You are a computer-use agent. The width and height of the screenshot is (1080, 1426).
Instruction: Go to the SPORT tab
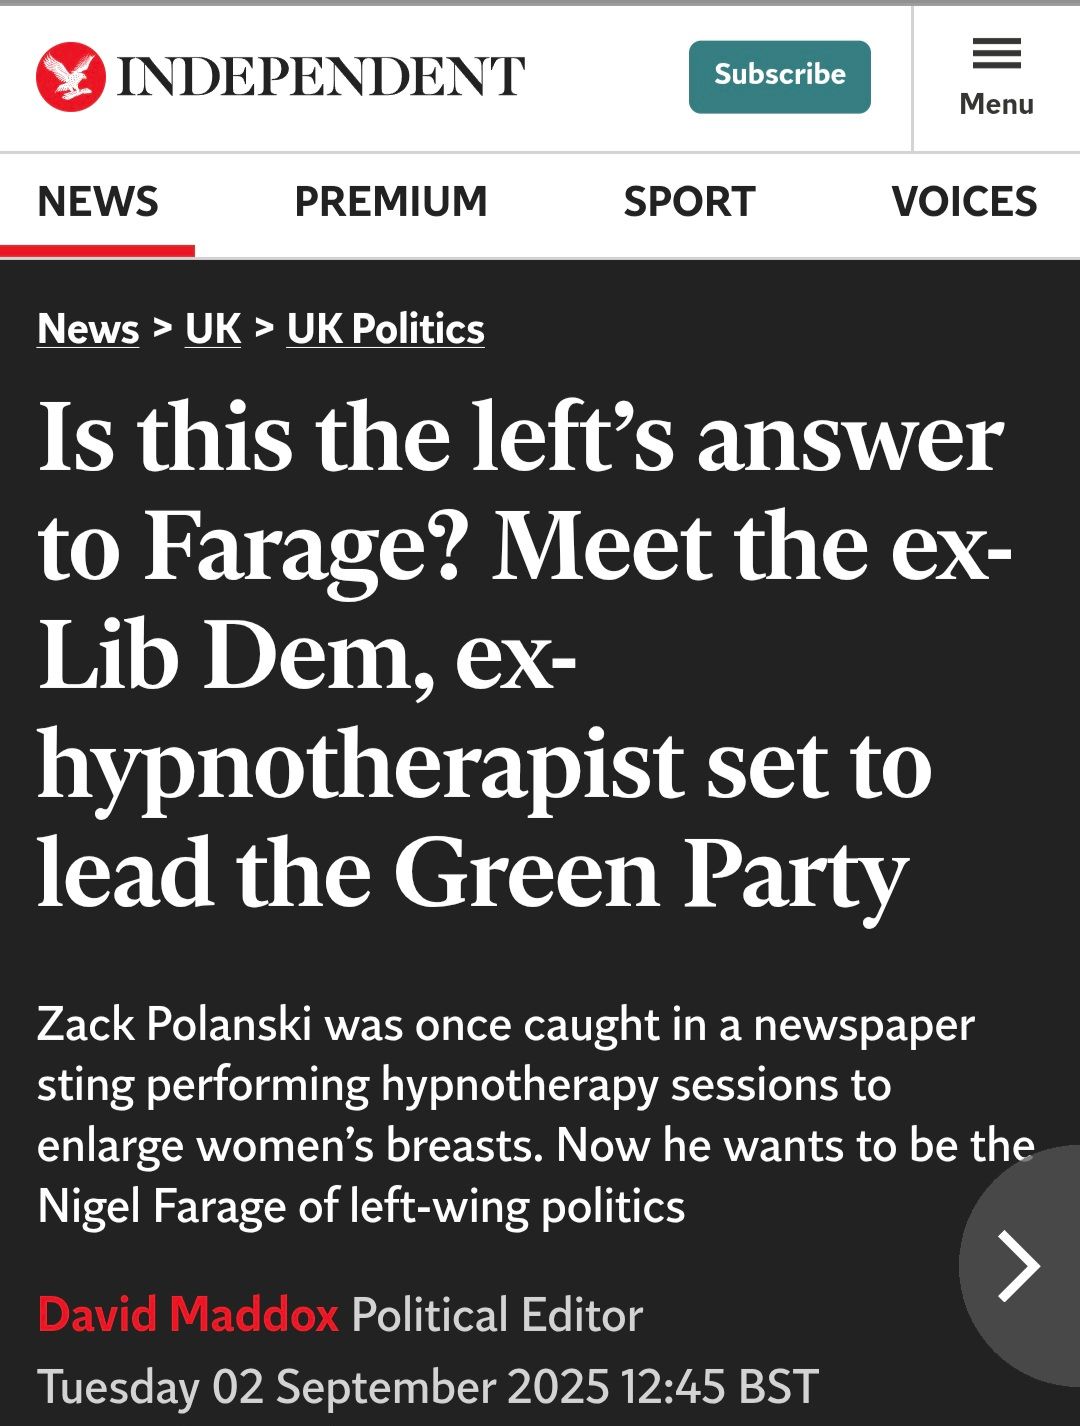pos(689,202)
